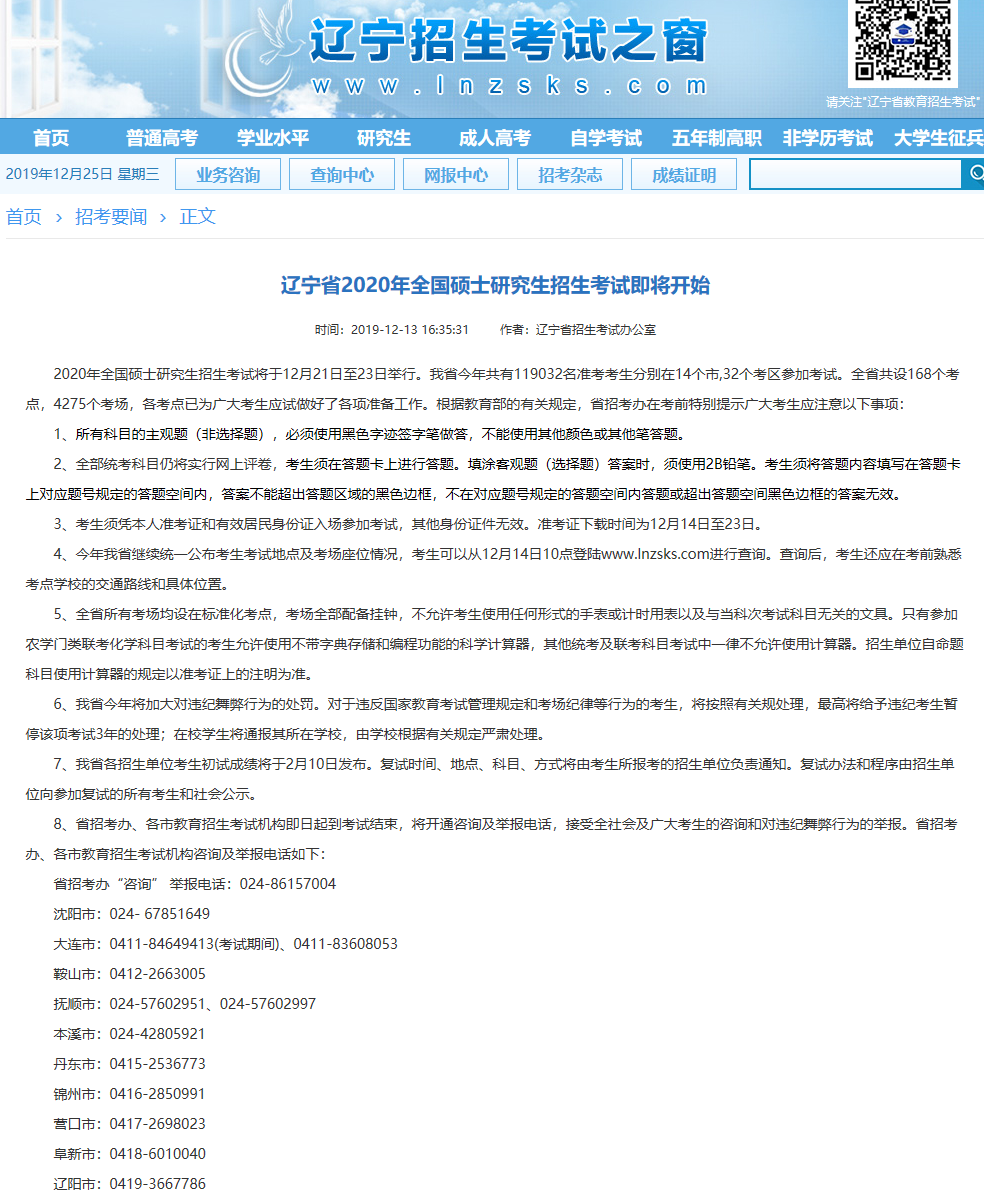Select 研究生 in navigation bar
This screenshot has width=984, height=1200.
click(x=384, y=138)
